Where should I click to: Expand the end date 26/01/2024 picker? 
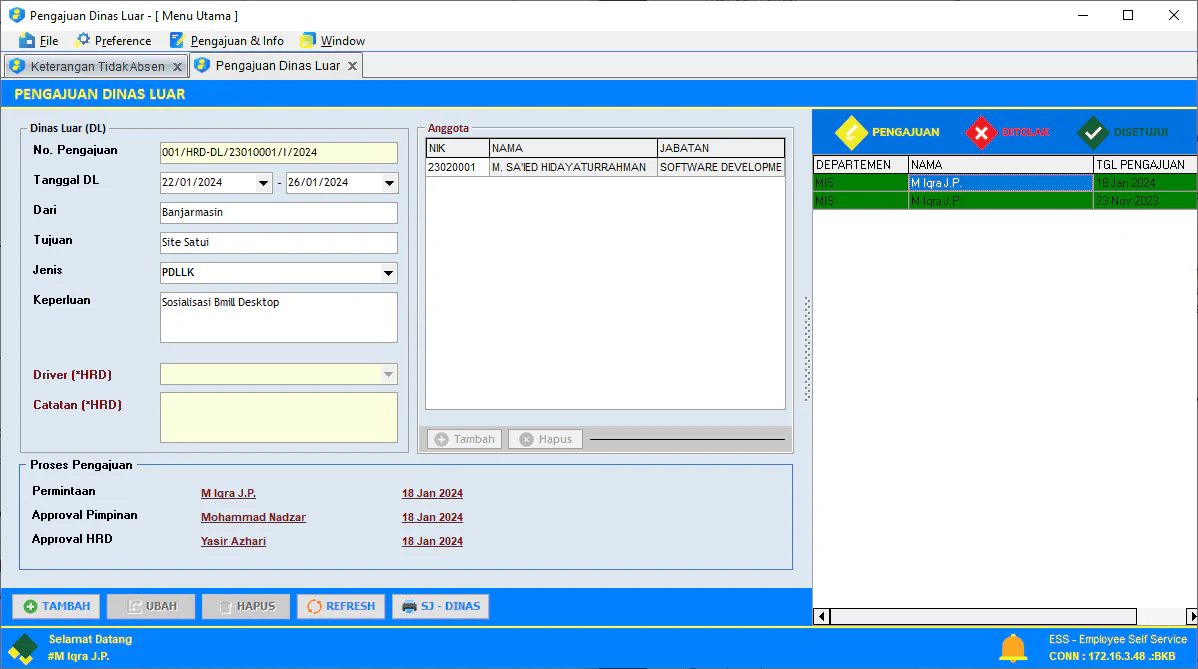click(x=389, y=183)
